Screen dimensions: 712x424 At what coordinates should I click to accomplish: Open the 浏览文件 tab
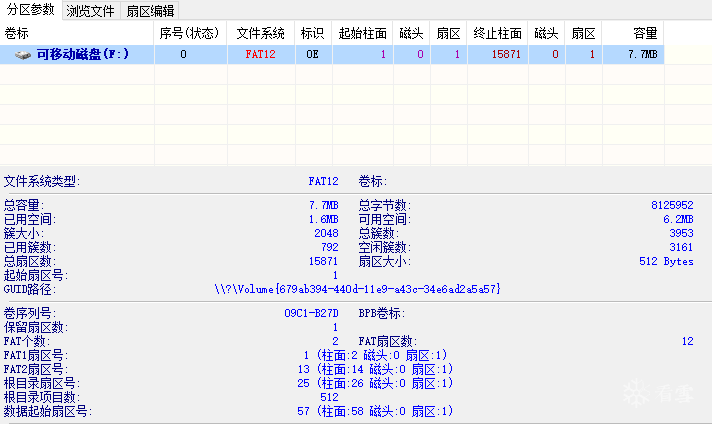[x=90, y=11]
